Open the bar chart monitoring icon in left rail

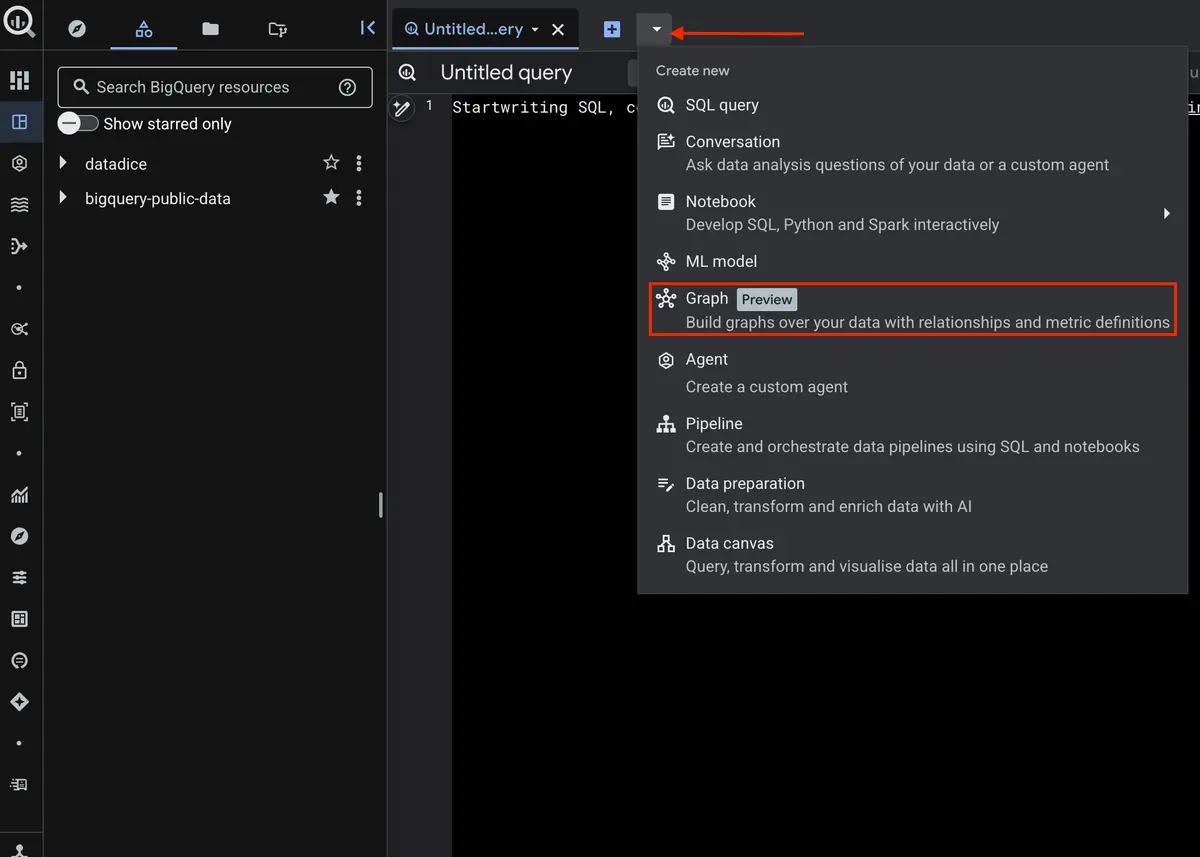[19, 495]
